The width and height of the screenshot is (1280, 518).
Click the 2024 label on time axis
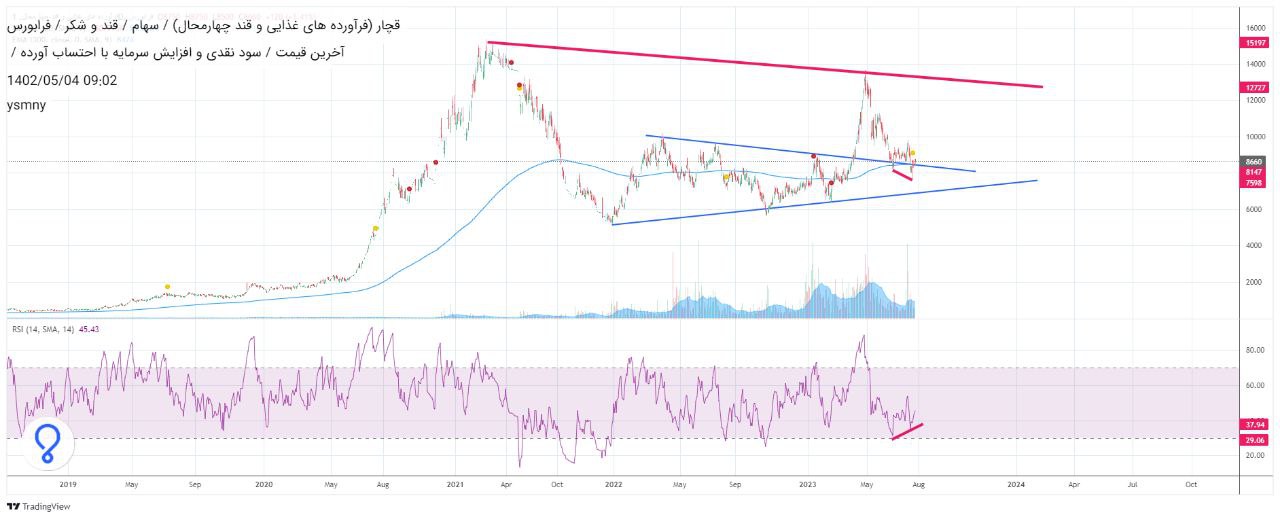[1016, 484]
